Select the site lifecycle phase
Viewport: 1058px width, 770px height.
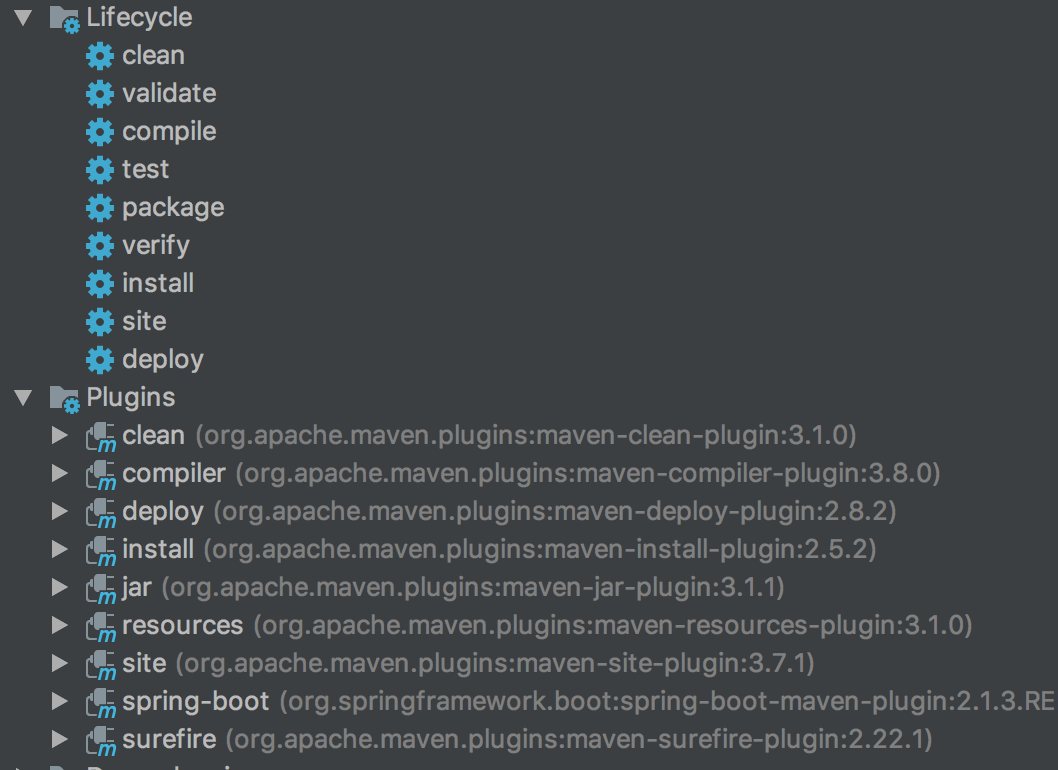pyautogui.click(x=144, y=322)
